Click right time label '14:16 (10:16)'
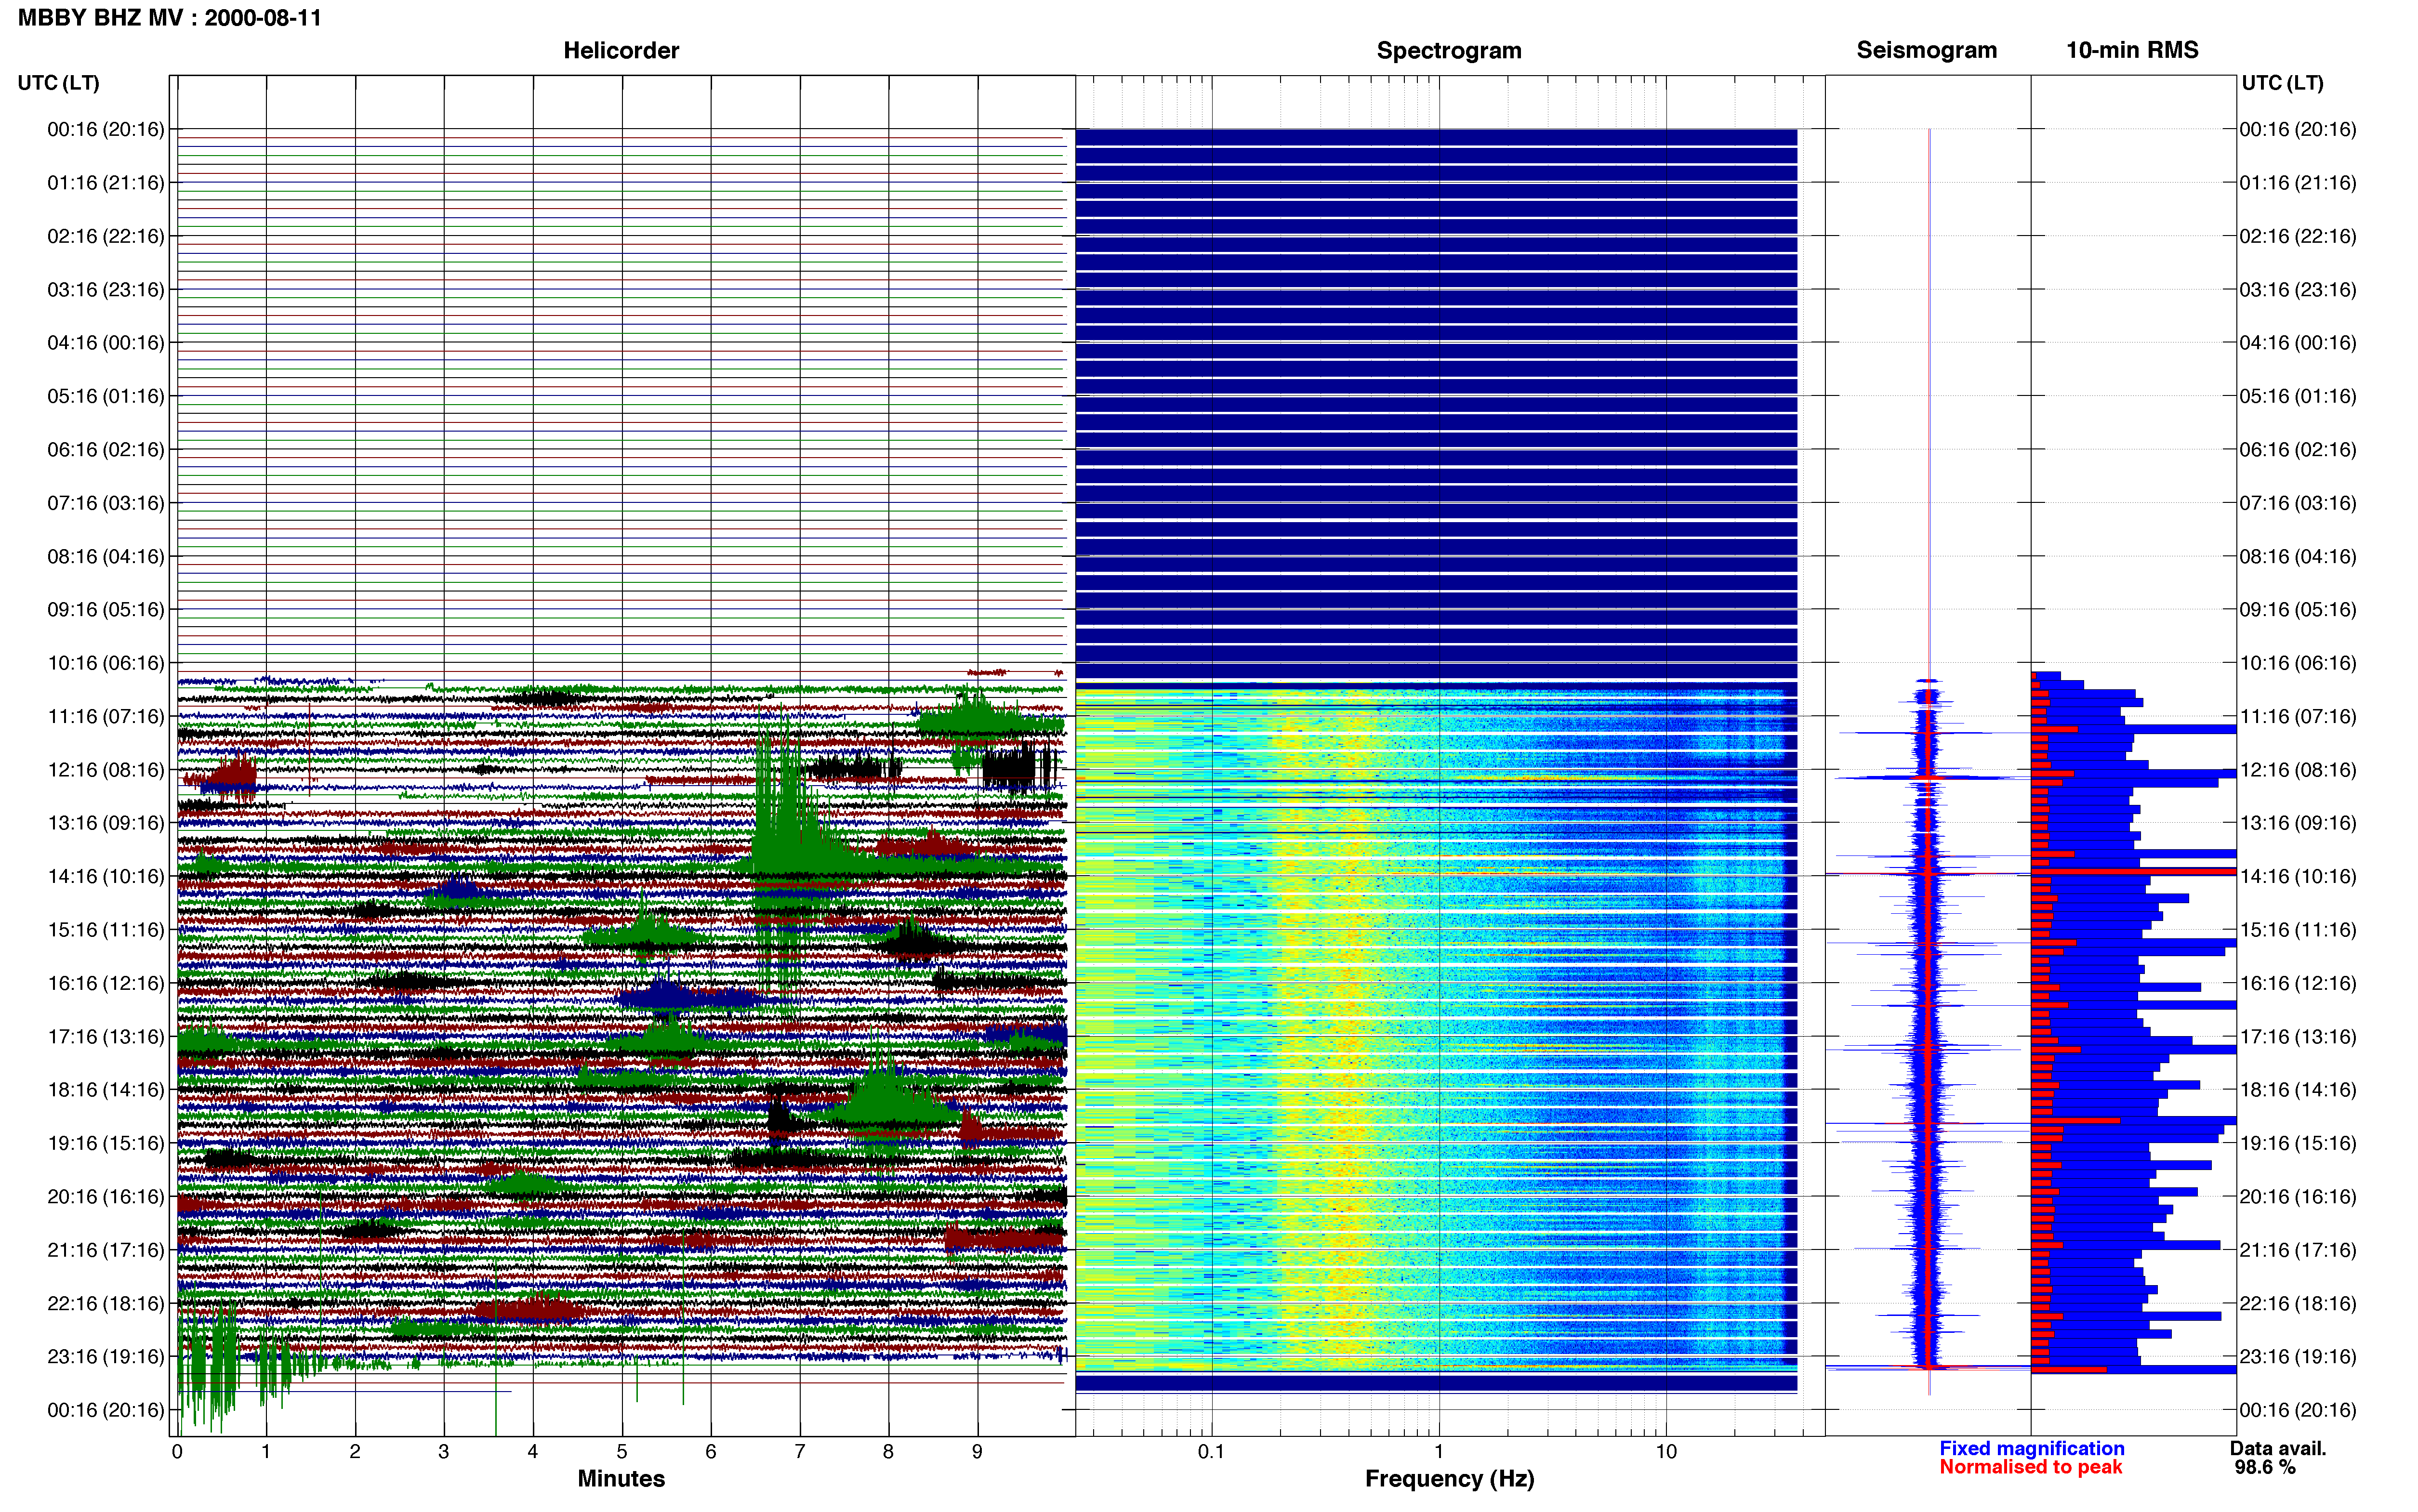 click(2297, 876)
